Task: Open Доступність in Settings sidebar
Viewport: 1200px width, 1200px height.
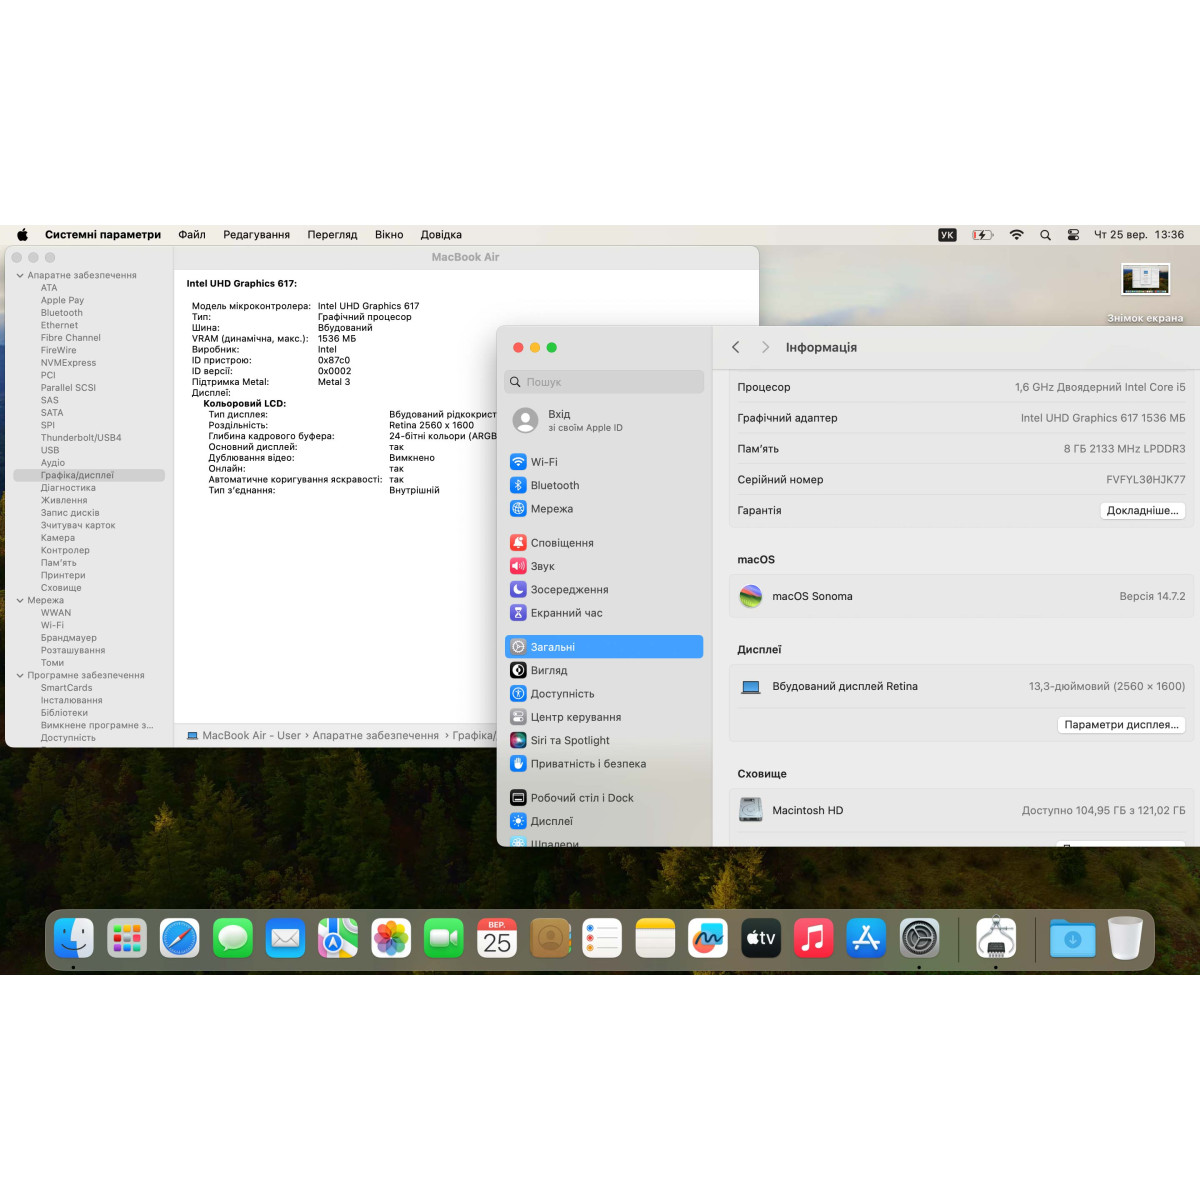Action: 604,694
